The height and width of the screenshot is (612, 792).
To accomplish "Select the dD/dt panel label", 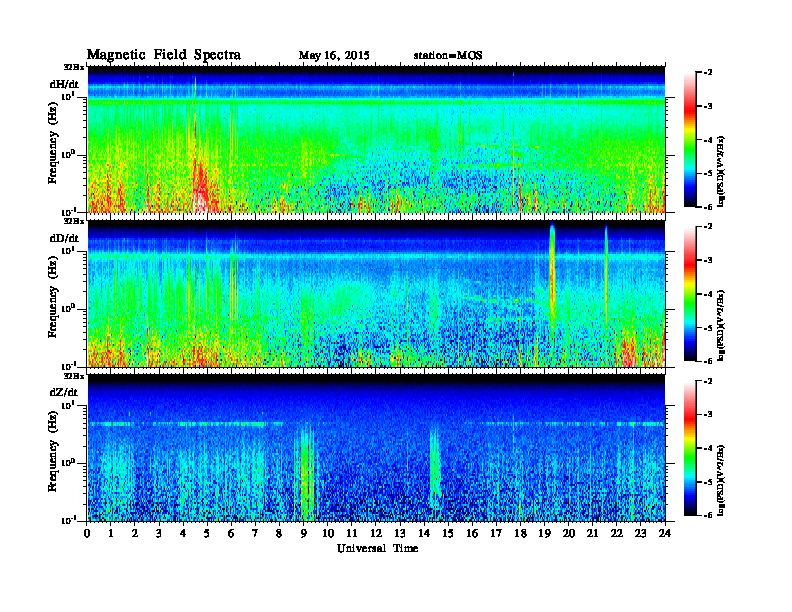I will click(64, 238).
